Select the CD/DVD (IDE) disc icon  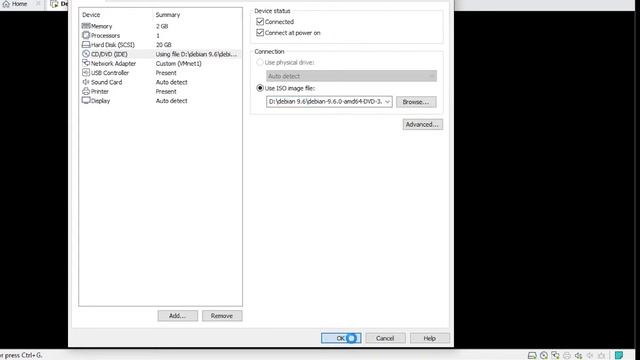[x=86, y=54]
